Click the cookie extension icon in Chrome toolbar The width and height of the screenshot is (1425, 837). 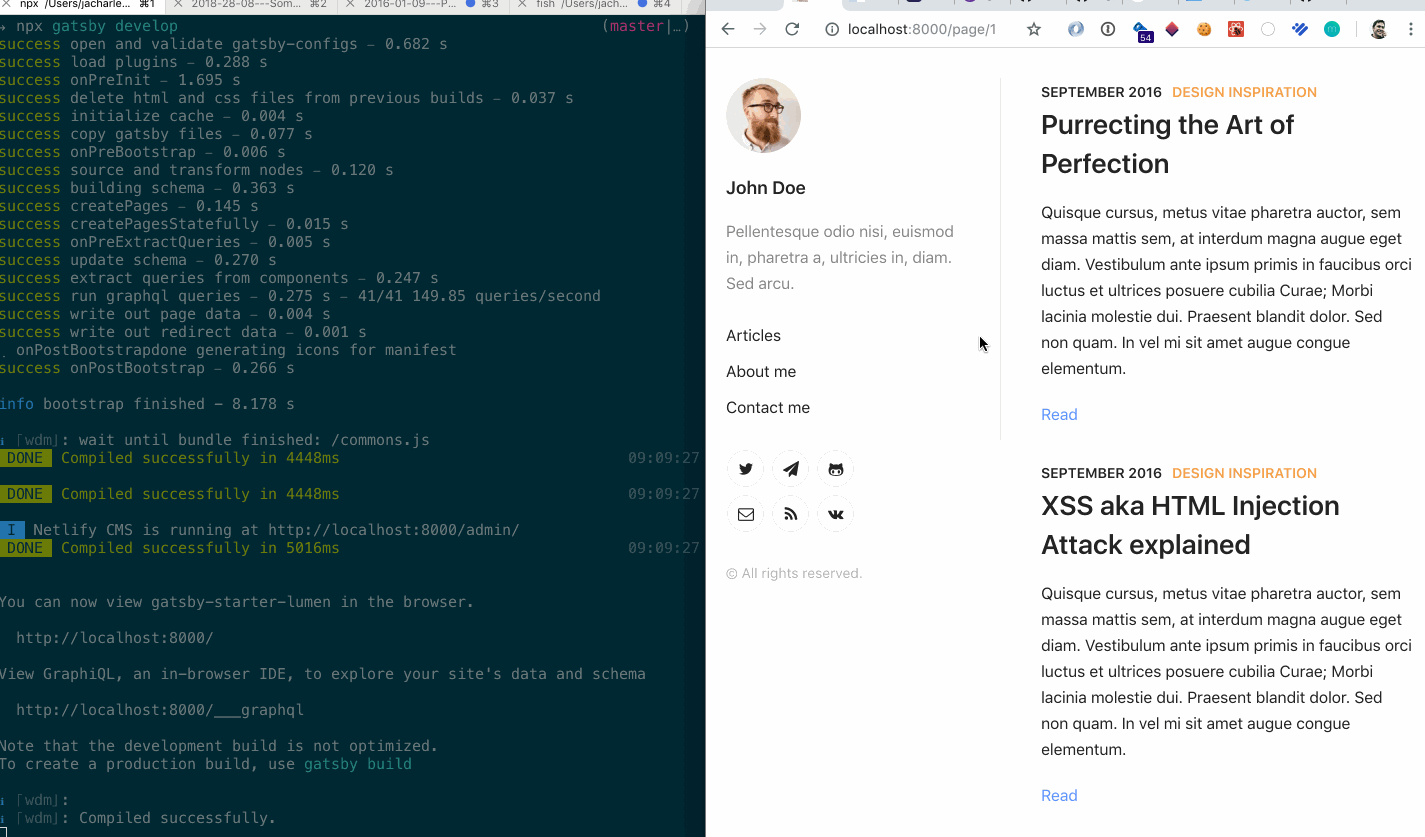(1204, 30)
